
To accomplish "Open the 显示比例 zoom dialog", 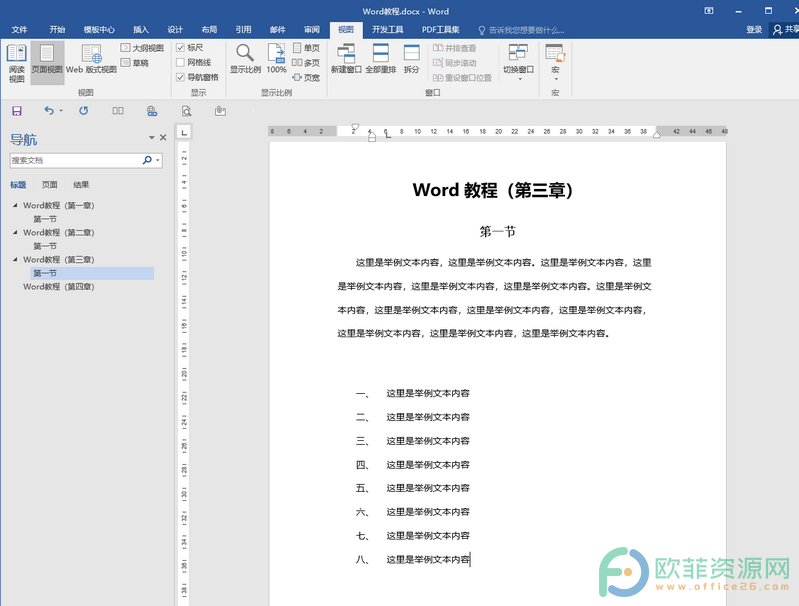I will tap(245, 59).
